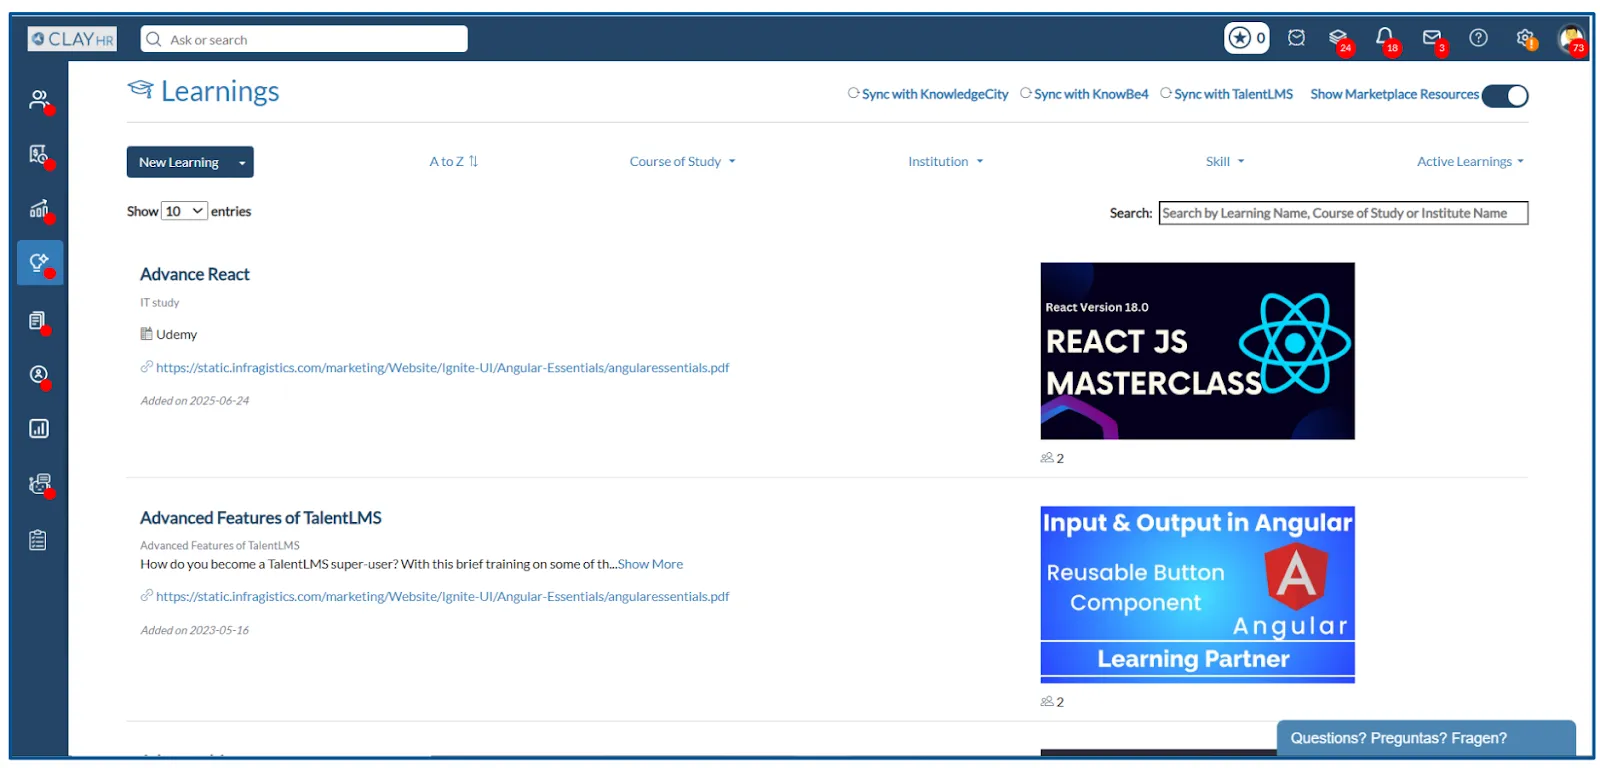Open the notifications bell
The image size is (1600, 768).
tap(1385, 39)
